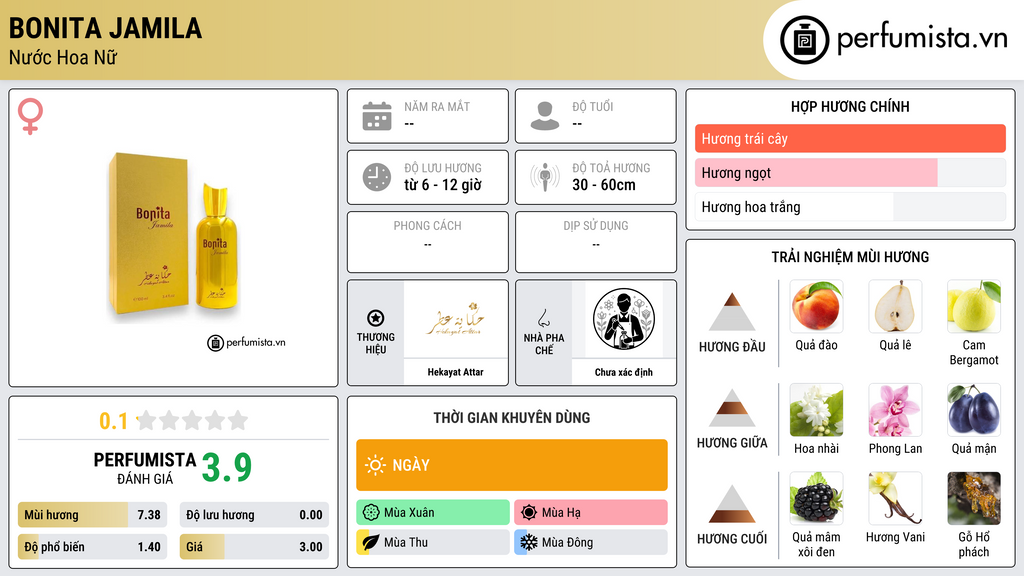Click the 0.1 user rating value
Screen dimensions: 1024x576
(x=113, y=421)
